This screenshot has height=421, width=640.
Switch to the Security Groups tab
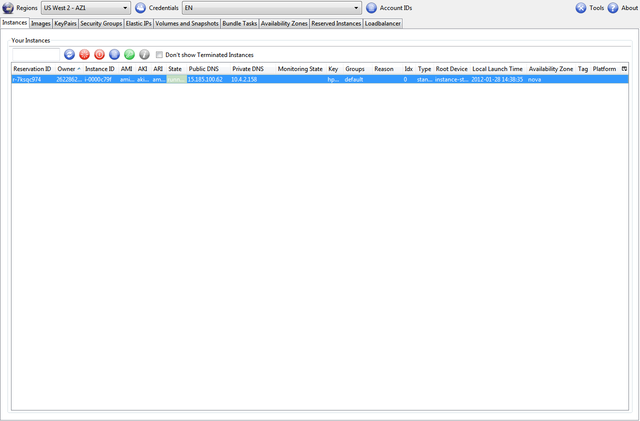click(x=100, y=23)
